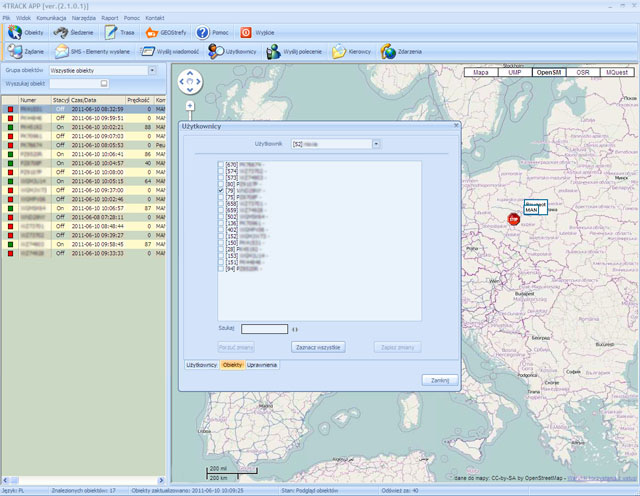Click the MAN label on the map

(x=531, y=210)
